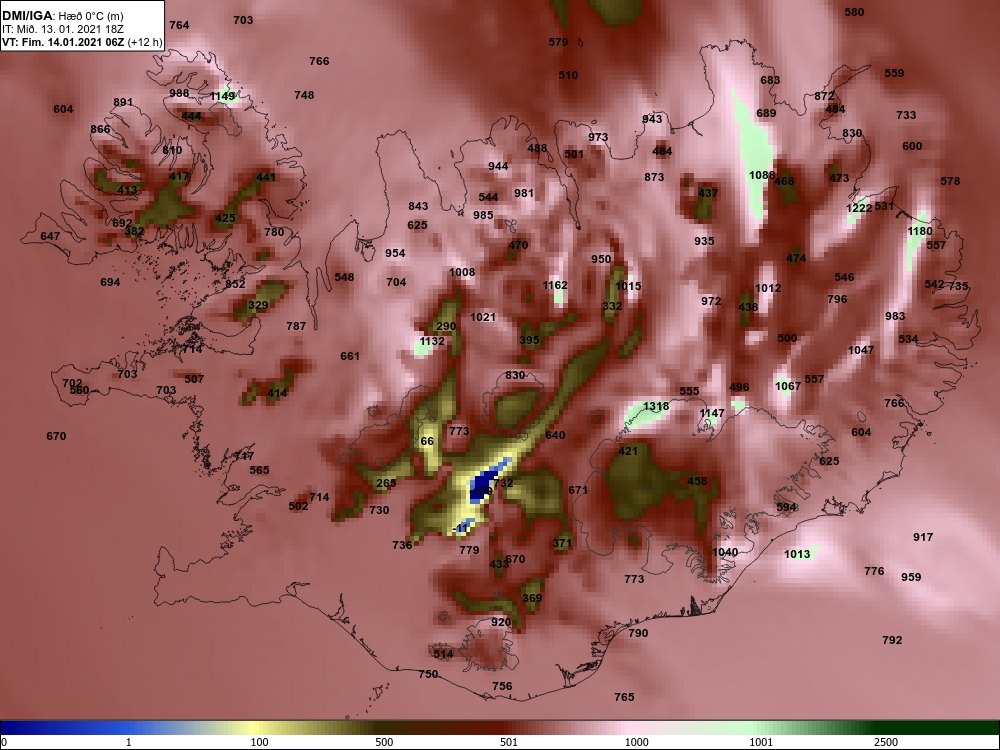This screenshot has height=750, width=1000.
Task: Click the 100 label on the color scale
Action: point(260,742)
